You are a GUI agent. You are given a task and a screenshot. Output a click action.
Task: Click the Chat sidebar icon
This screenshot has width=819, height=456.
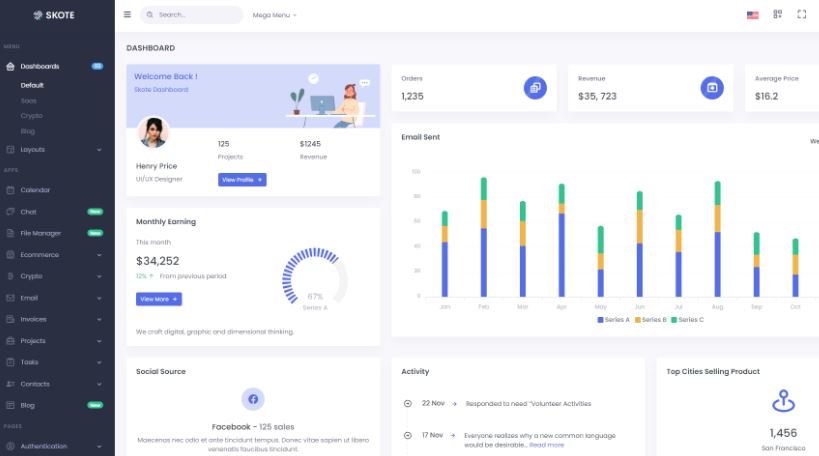pyautogui.click(x=10, y=212)
